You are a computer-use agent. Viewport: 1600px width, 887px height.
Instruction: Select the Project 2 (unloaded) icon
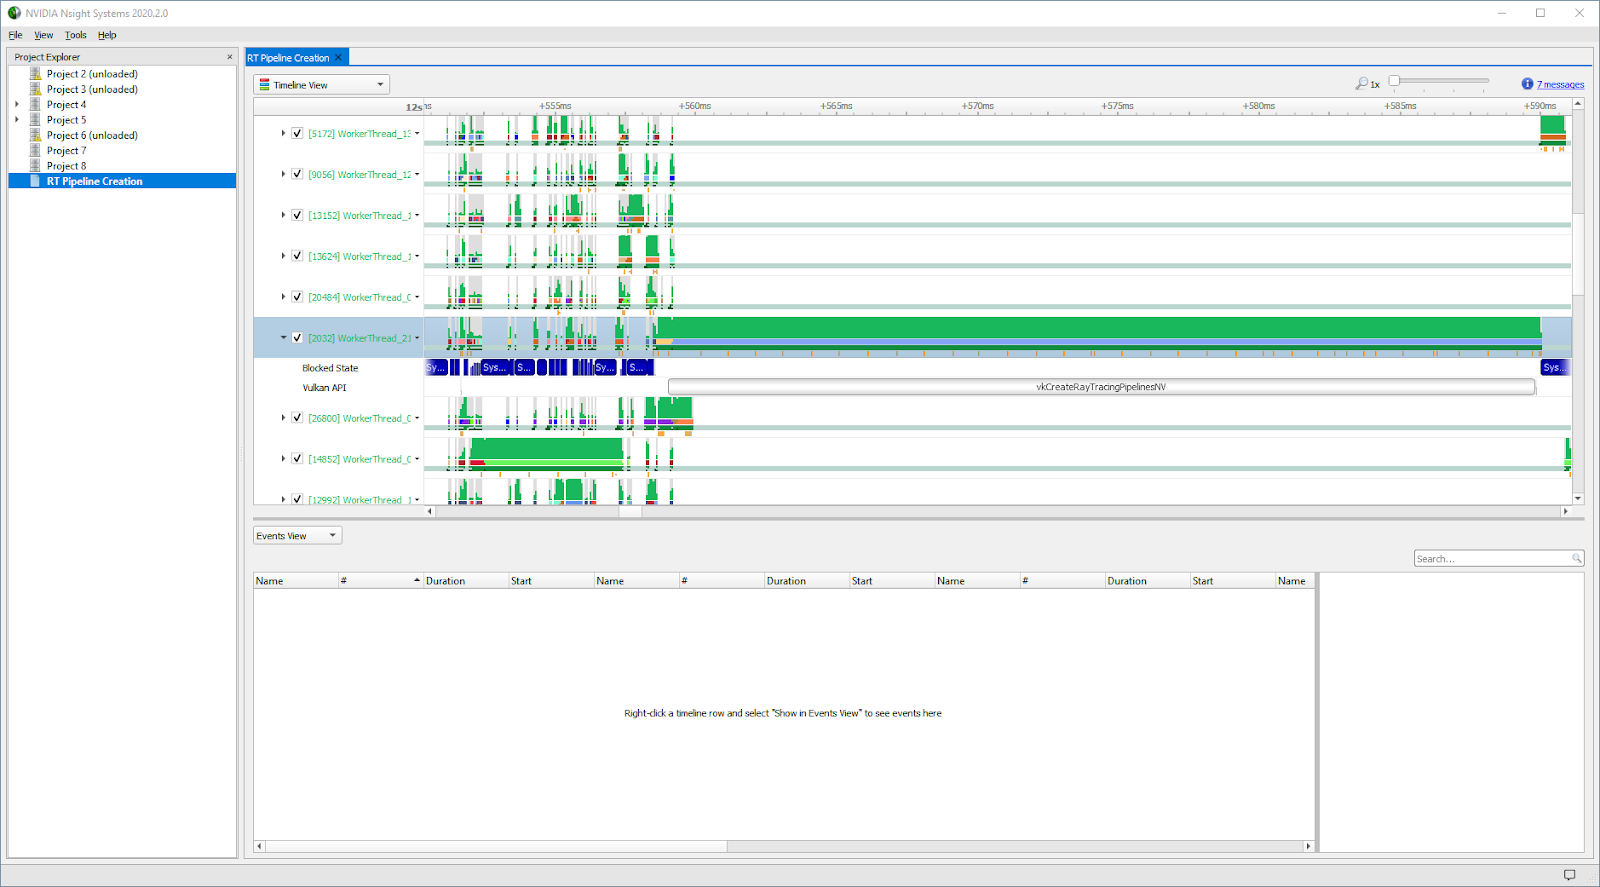(36, 74)
